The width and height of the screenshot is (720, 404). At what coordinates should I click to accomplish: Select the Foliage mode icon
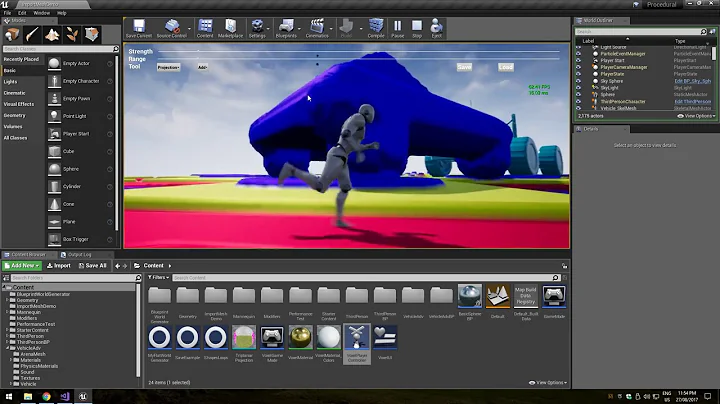72,34
